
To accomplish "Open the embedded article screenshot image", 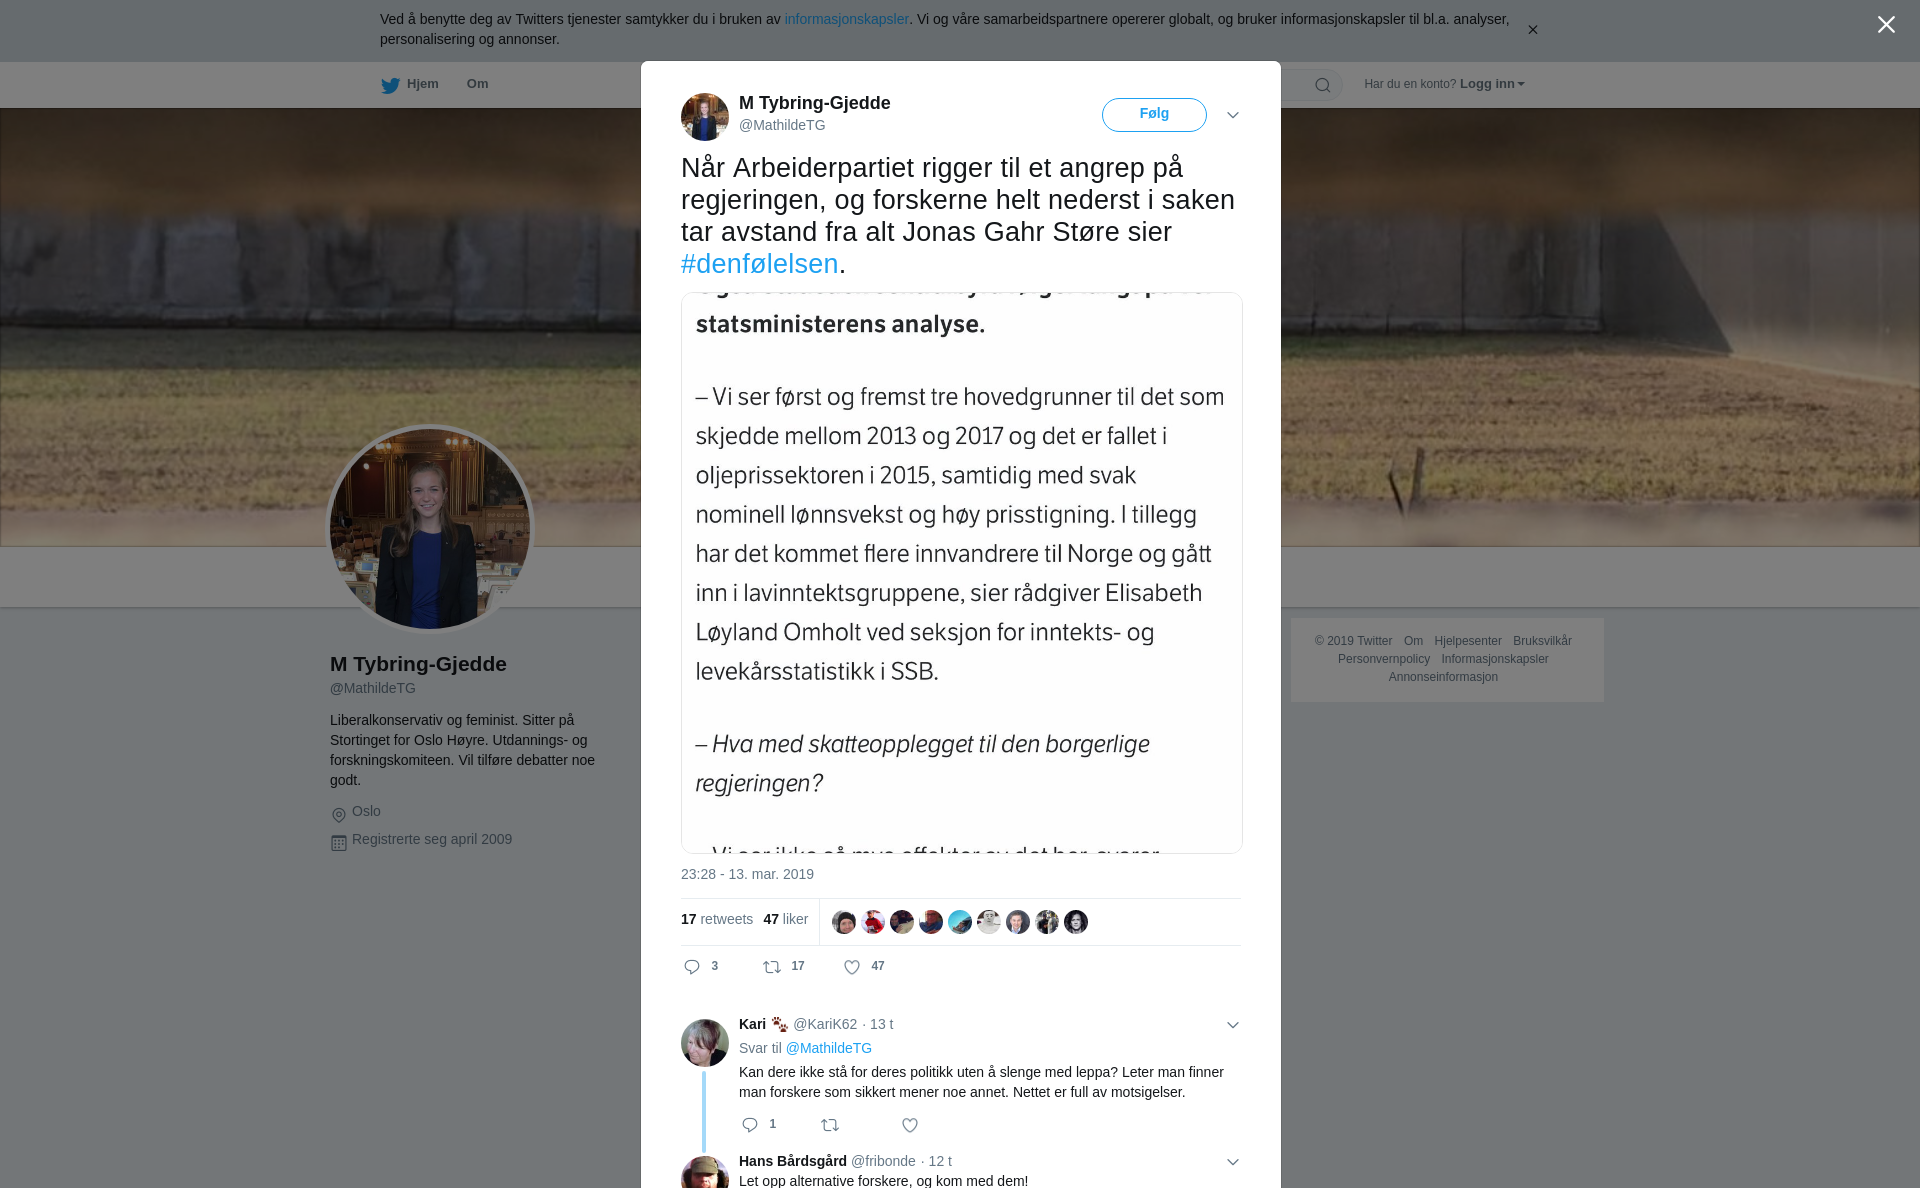I will click(962, 573).
